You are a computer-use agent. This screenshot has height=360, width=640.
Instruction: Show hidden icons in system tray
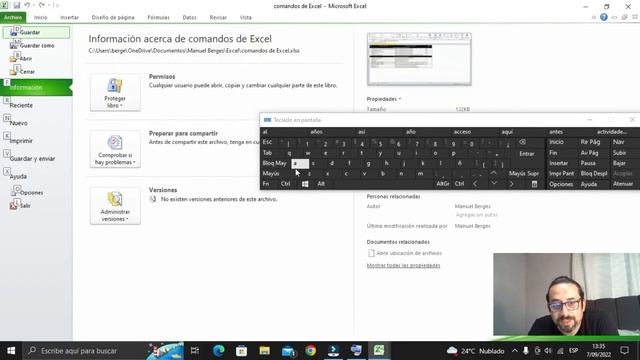coord(514,351)
